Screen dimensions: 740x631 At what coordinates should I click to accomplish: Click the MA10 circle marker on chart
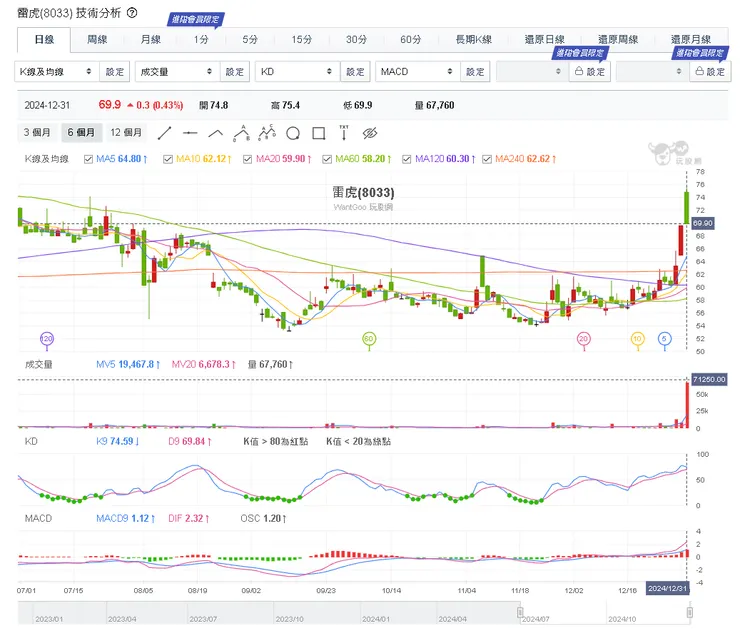pos(638,338)
